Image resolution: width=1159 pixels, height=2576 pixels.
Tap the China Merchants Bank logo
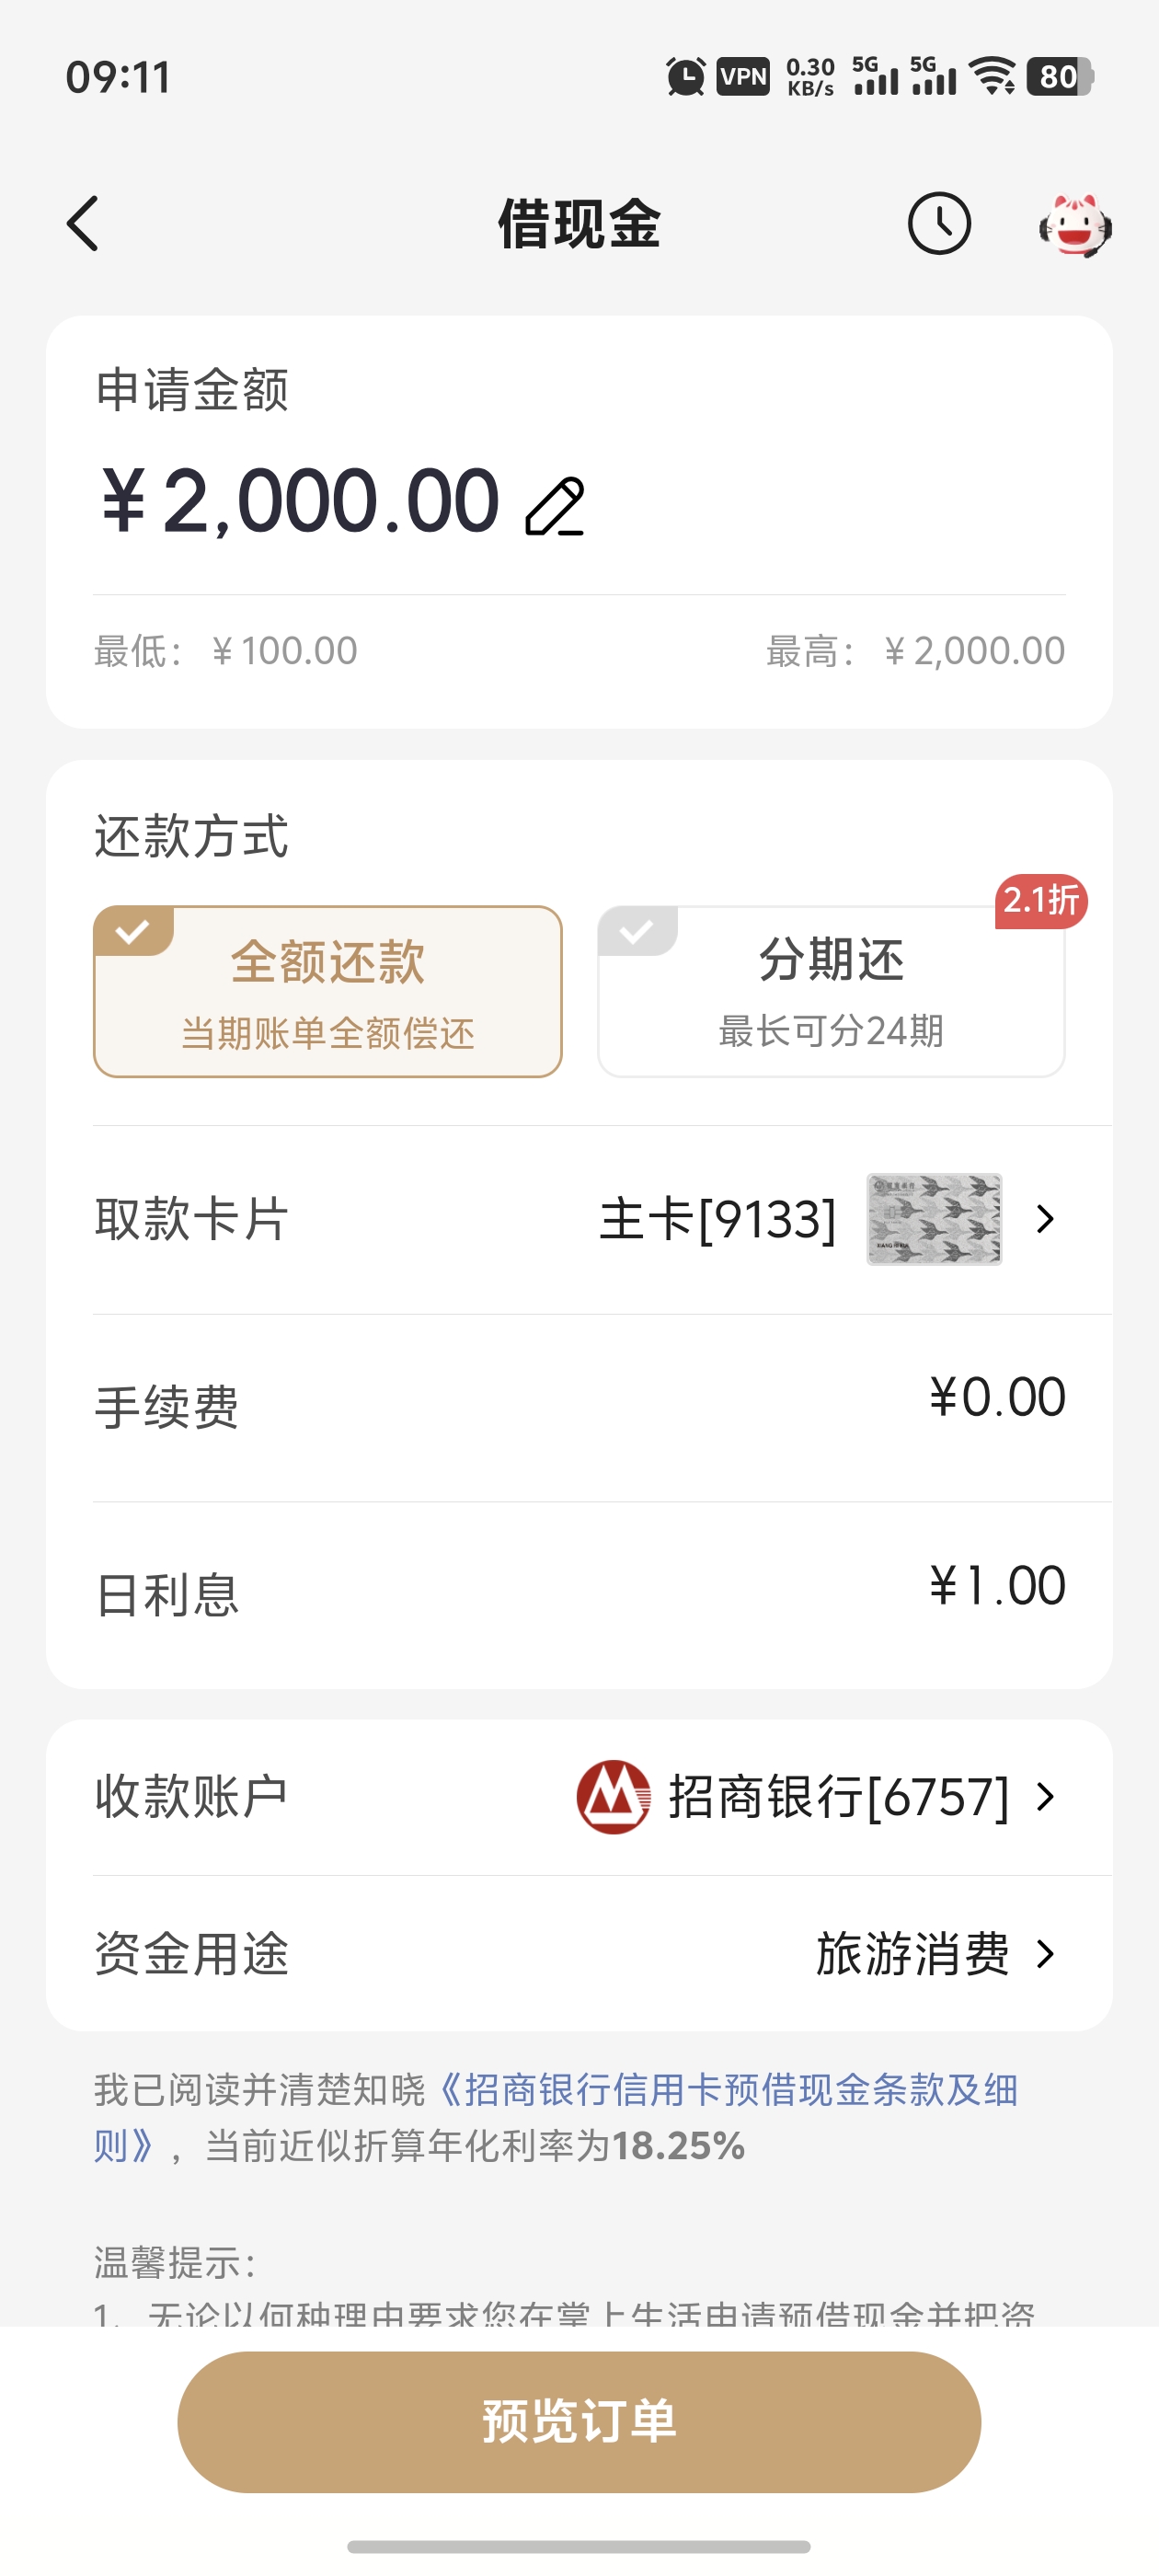[613, 1797]
